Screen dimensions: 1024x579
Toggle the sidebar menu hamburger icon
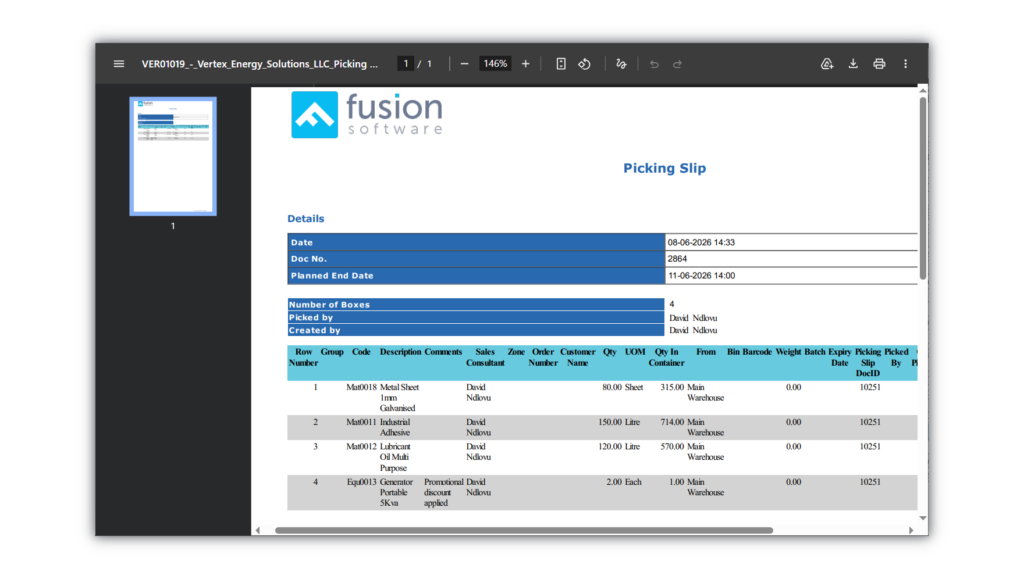119,64
